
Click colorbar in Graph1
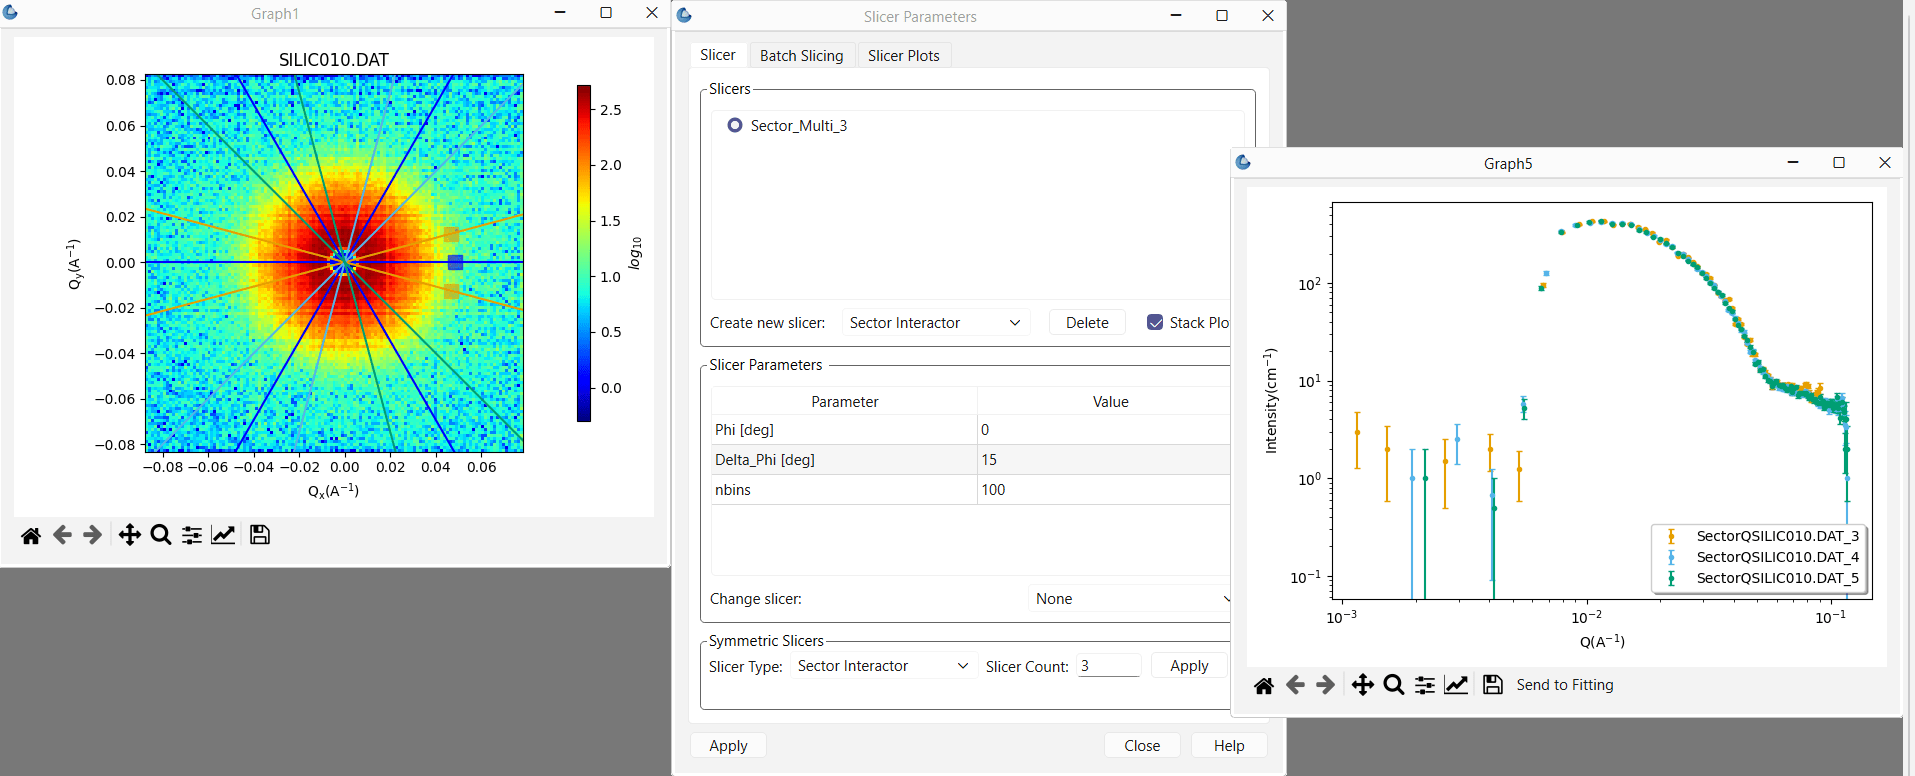(x=584, y=253)
